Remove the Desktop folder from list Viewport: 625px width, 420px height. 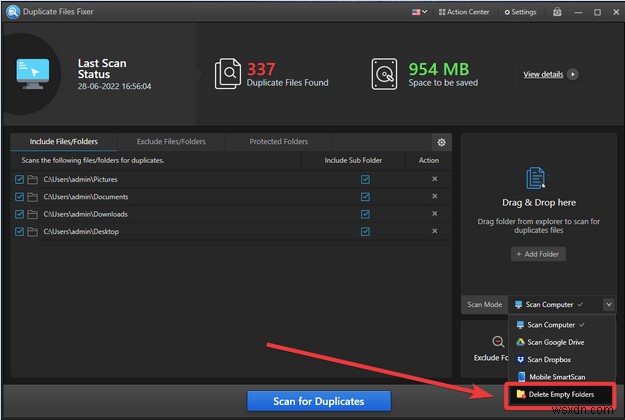(434, 231)
